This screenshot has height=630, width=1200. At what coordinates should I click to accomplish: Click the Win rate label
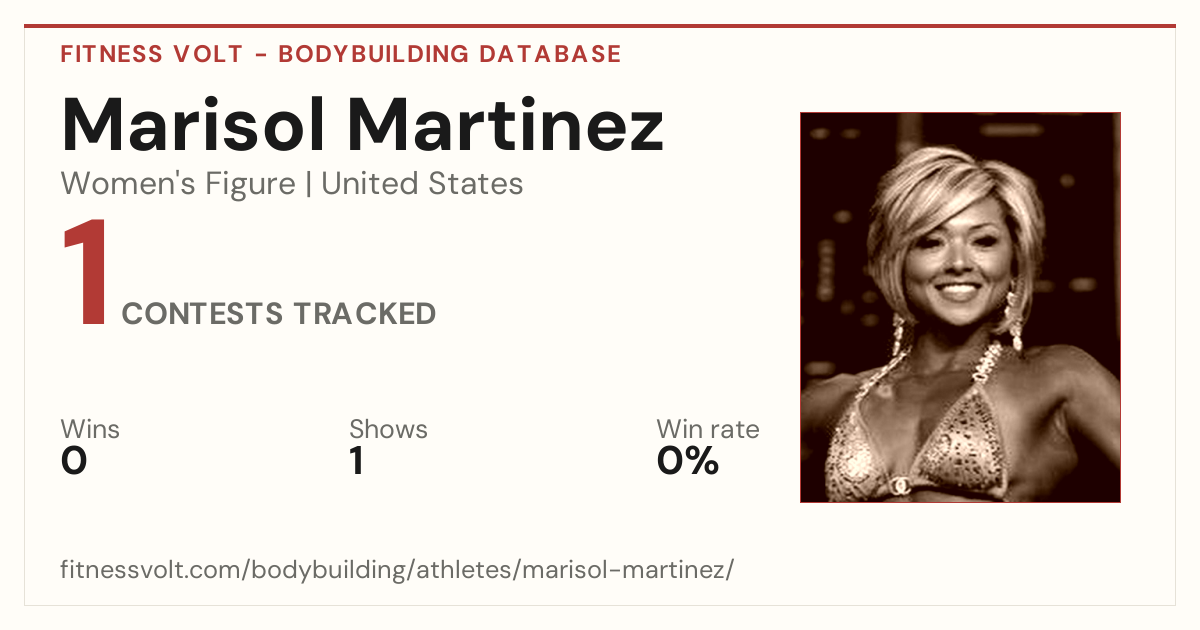pyautogui.click(x=708, y=430)
